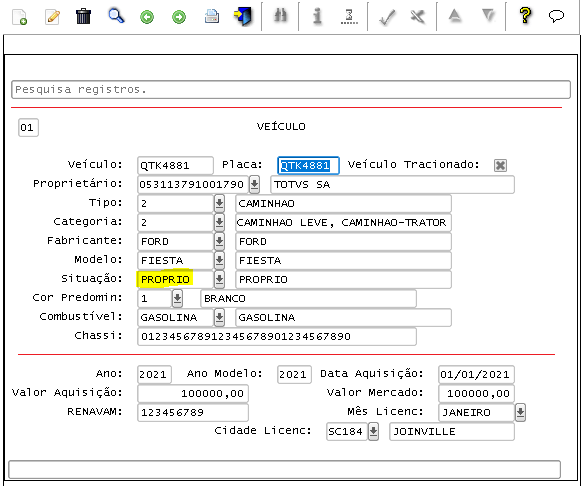Screen dimensions: 583x486
Task: Click the new record icon
Action: pyautogui.click(x=19, y=17)
